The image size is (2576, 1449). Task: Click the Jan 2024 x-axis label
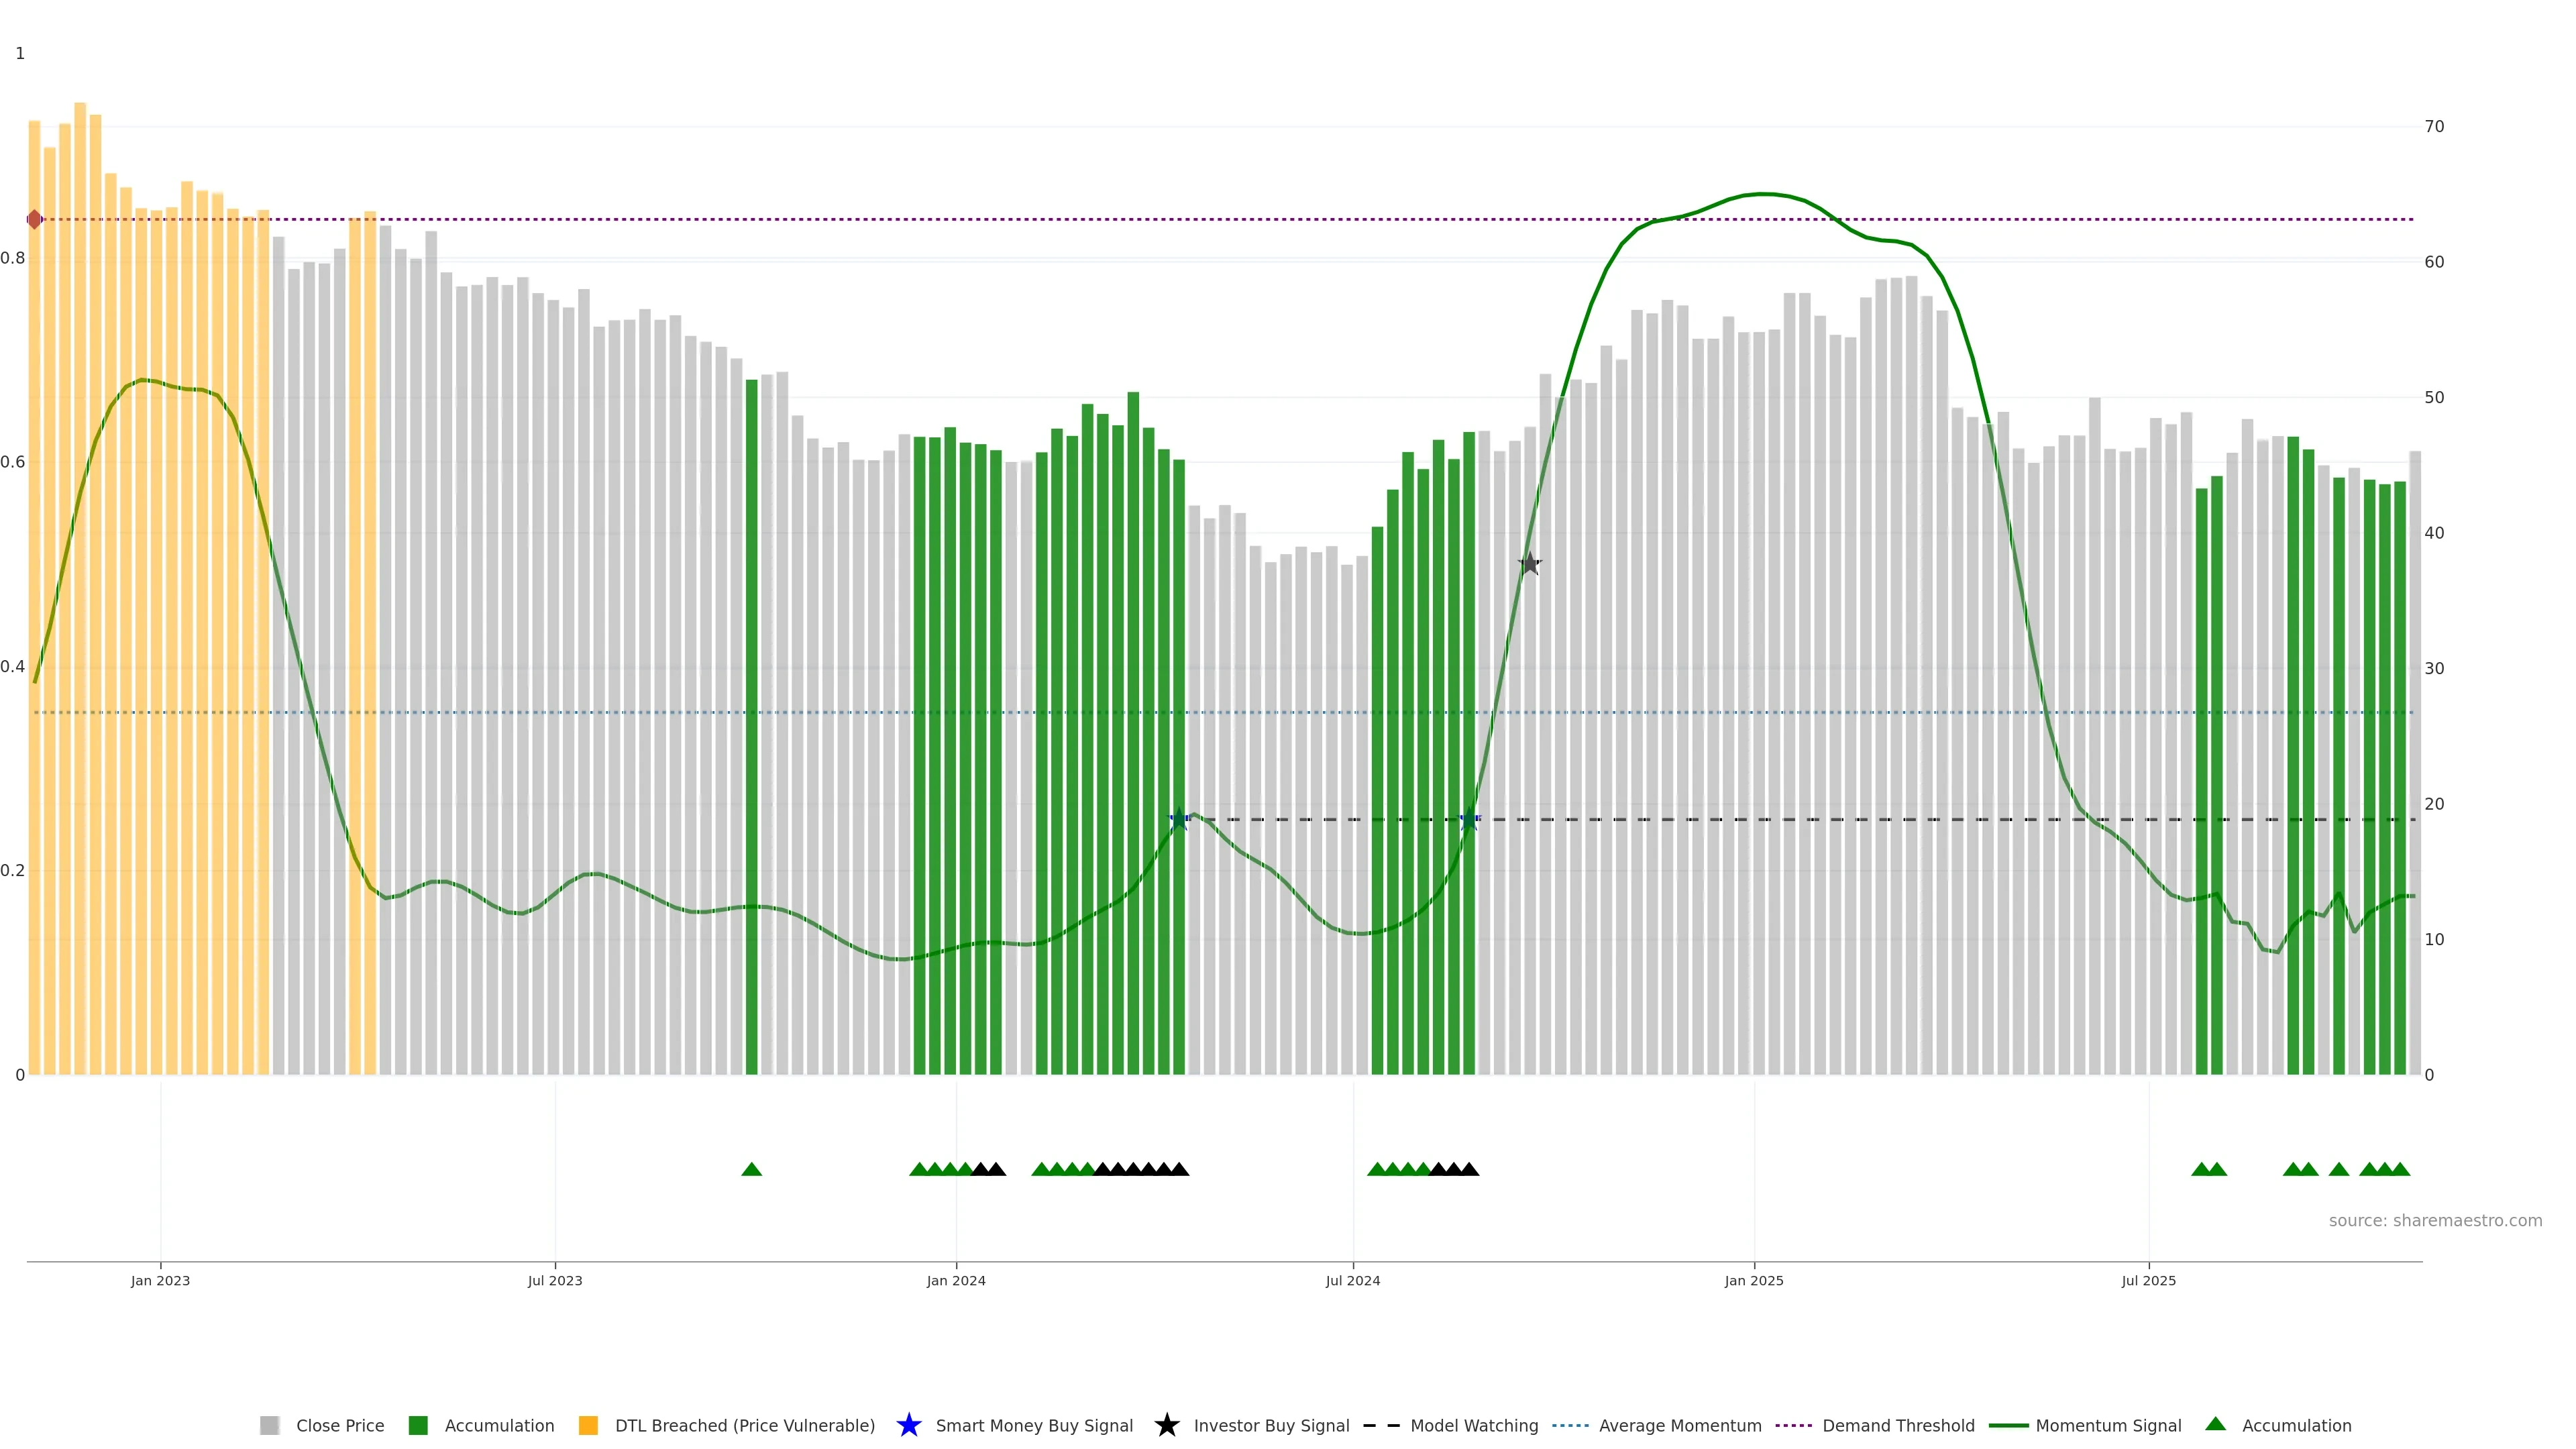coord(956,1280)
